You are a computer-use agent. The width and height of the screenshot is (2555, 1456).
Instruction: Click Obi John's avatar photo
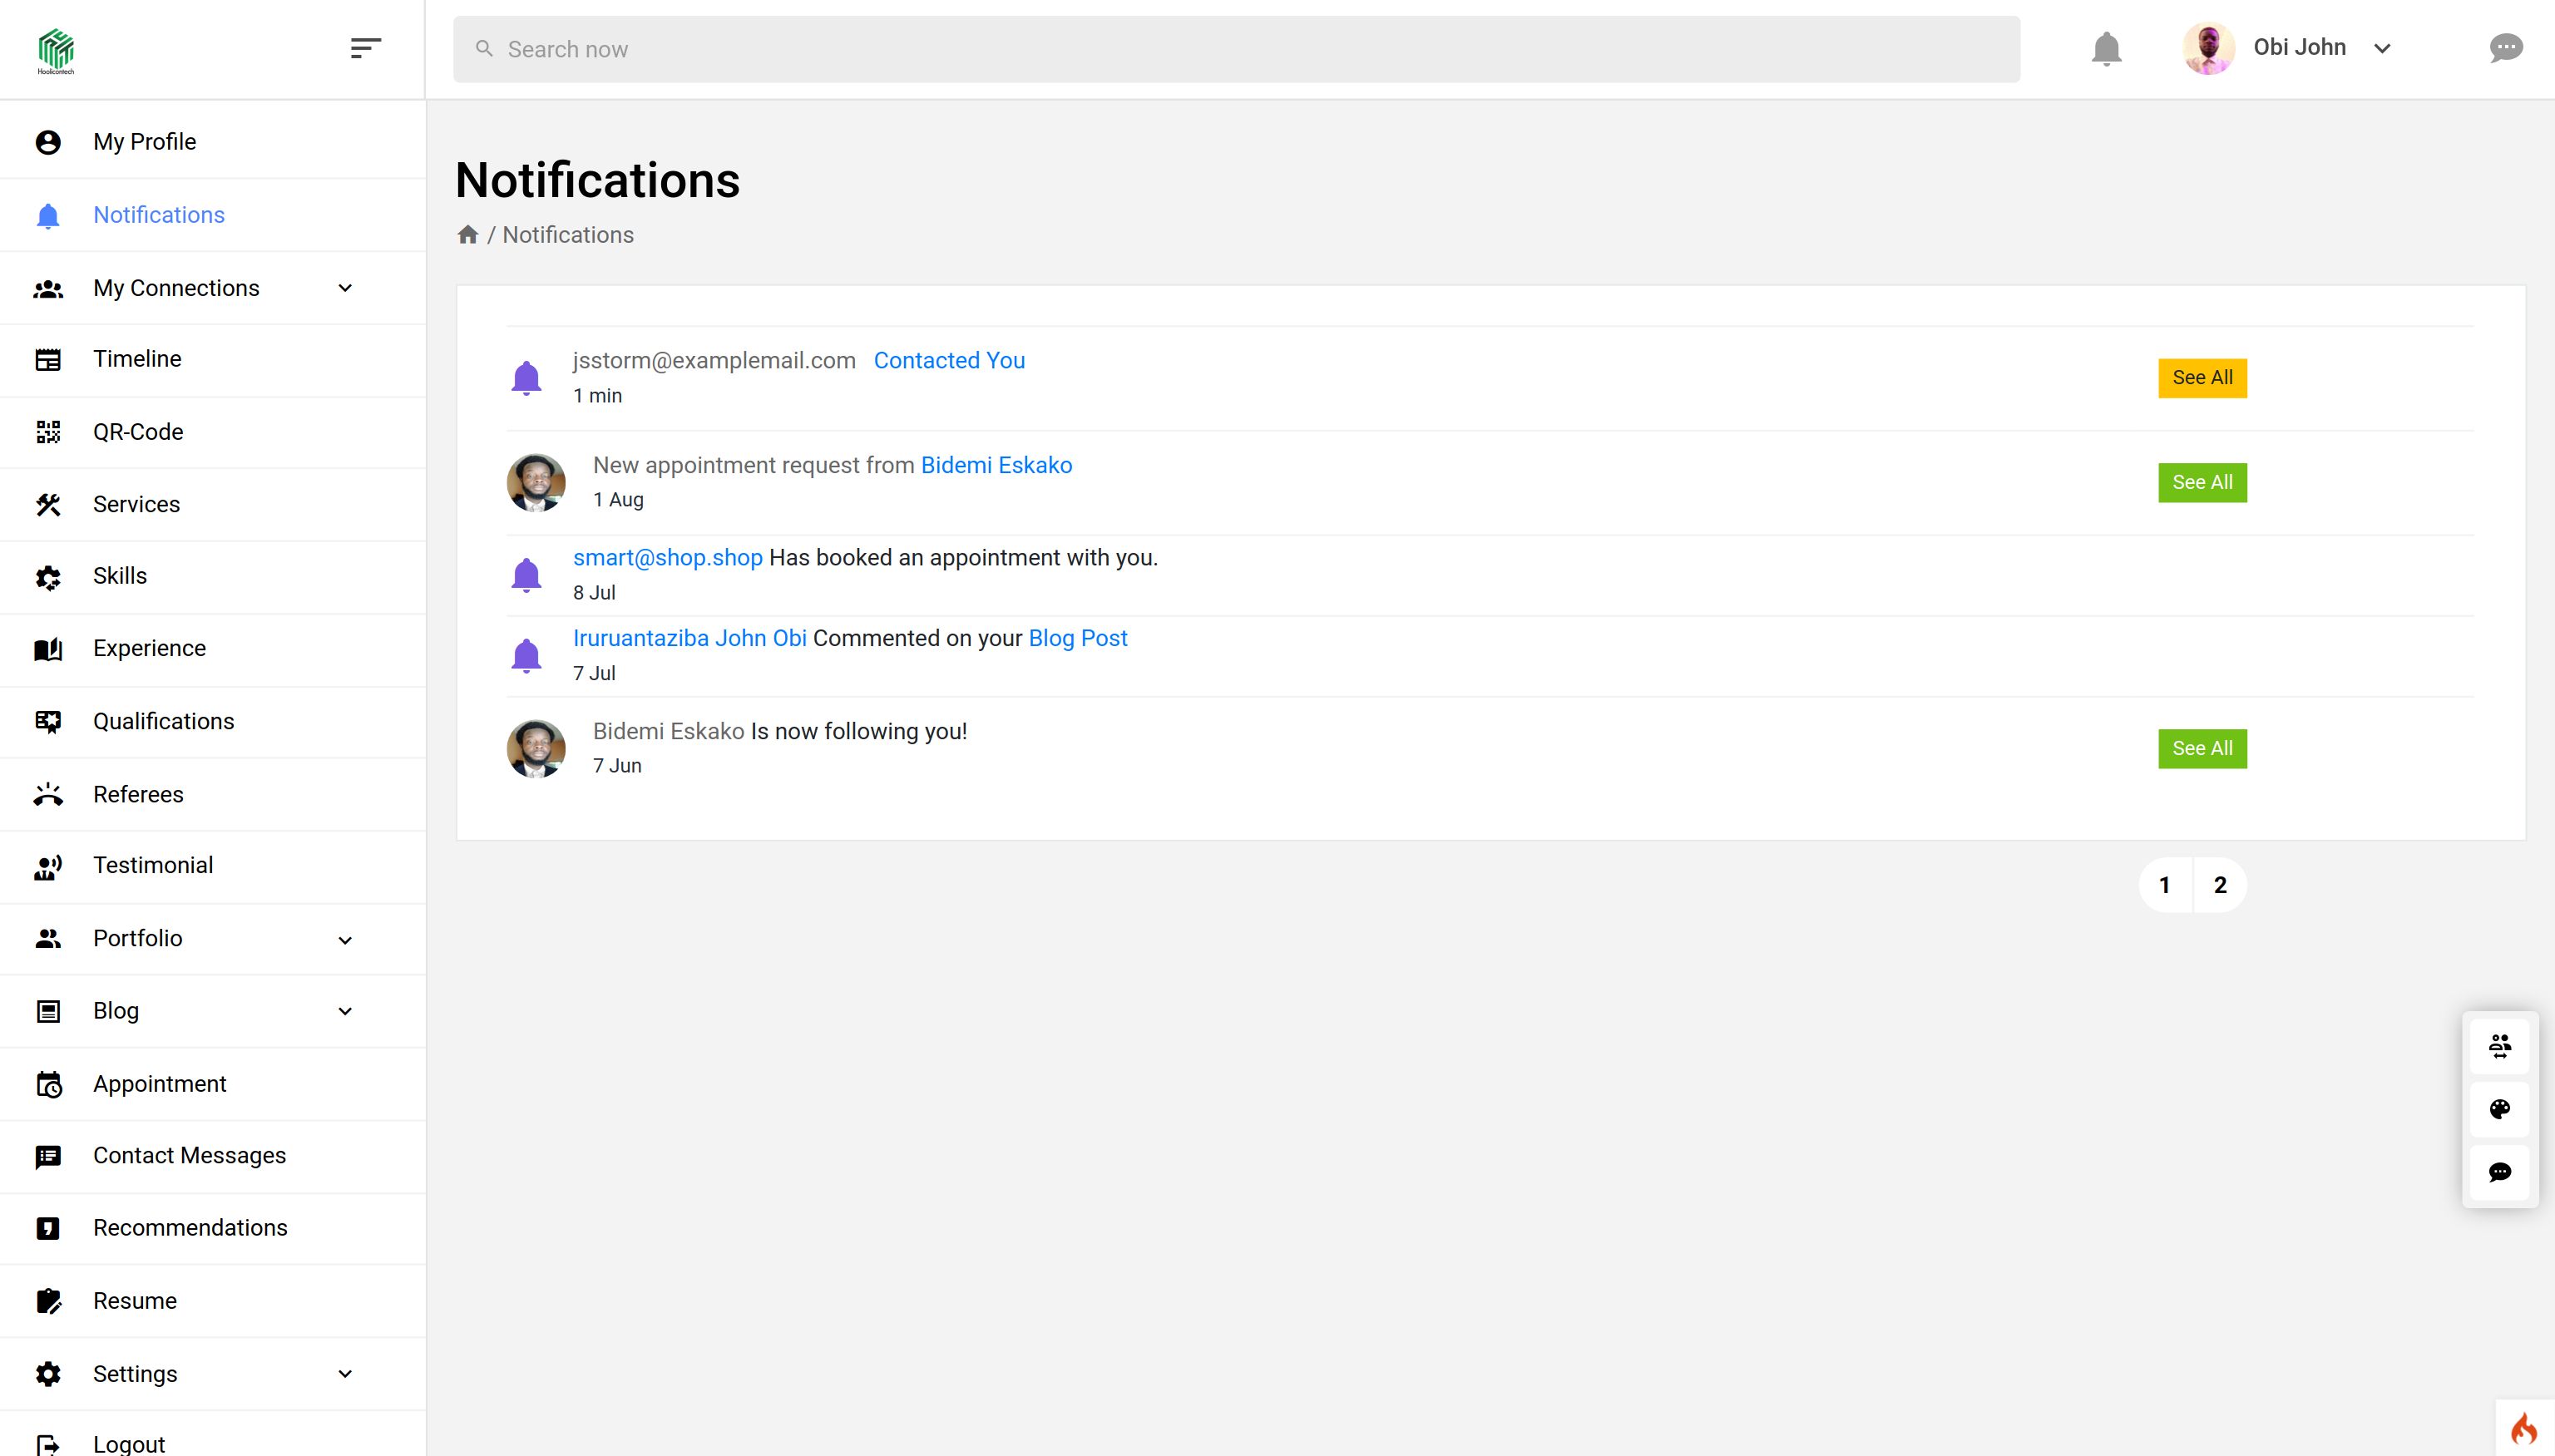pos(2208,48)
